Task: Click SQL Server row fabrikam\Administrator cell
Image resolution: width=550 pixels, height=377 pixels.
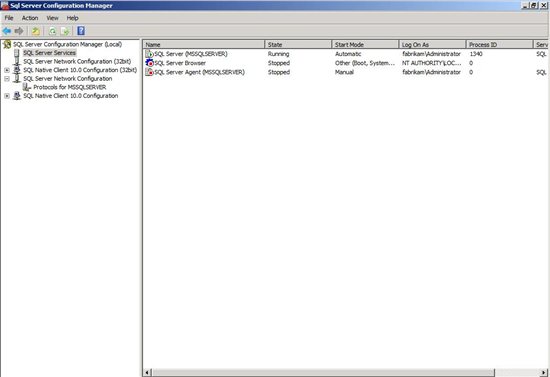Action: (x=431, y=54)
